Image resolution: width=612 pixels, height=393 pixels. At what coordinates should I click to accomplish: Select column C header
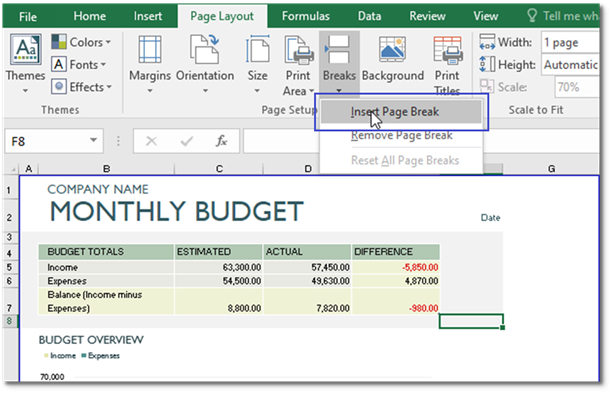(219, 169)
